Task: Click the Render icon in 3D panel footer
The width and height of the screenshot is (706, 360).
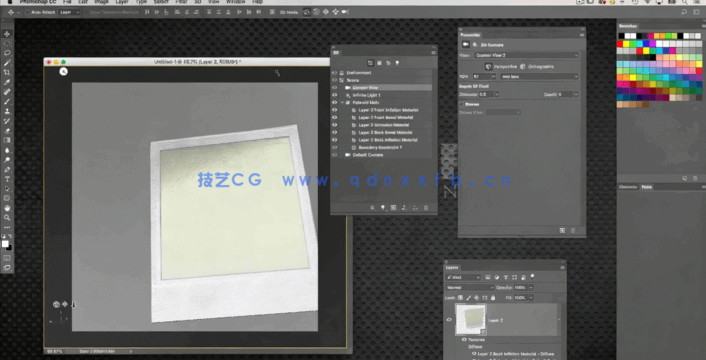Action: pos(394,208)
